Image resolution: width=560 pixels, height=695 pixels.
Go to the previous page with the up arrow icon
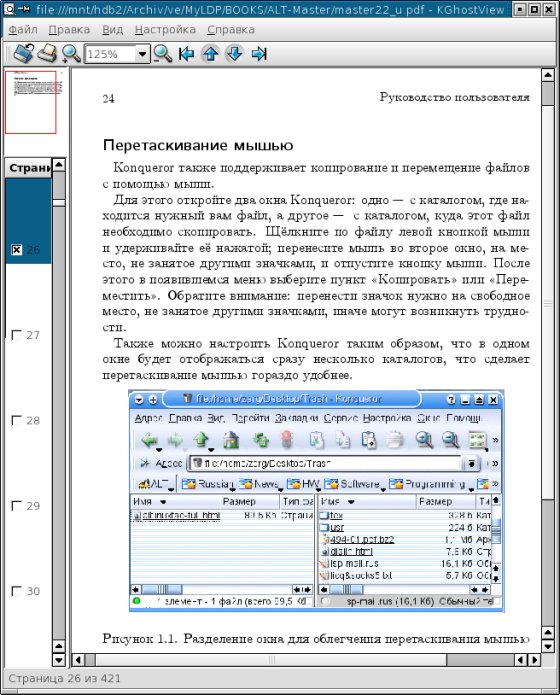(211, 54)
